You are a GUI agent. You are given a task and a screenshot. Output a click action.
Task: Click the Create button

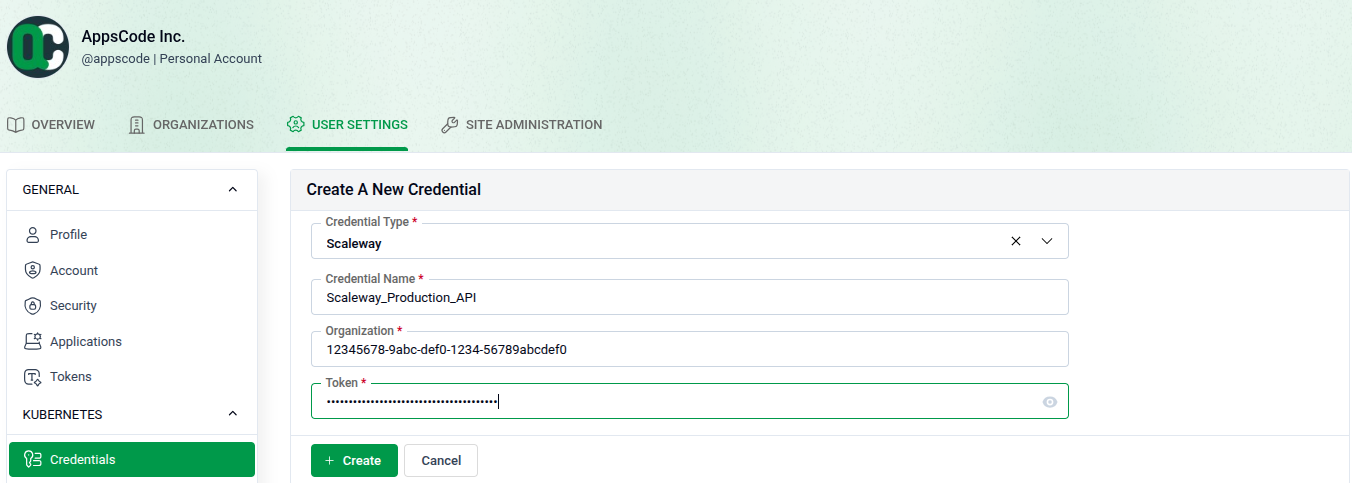(354, 461)
